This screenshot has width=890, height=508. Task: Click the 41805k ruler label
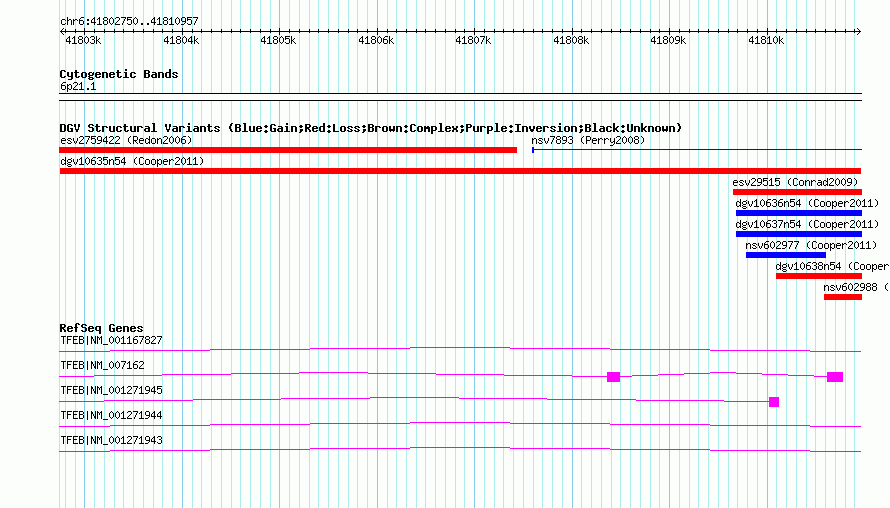click(x=278, y=40)
